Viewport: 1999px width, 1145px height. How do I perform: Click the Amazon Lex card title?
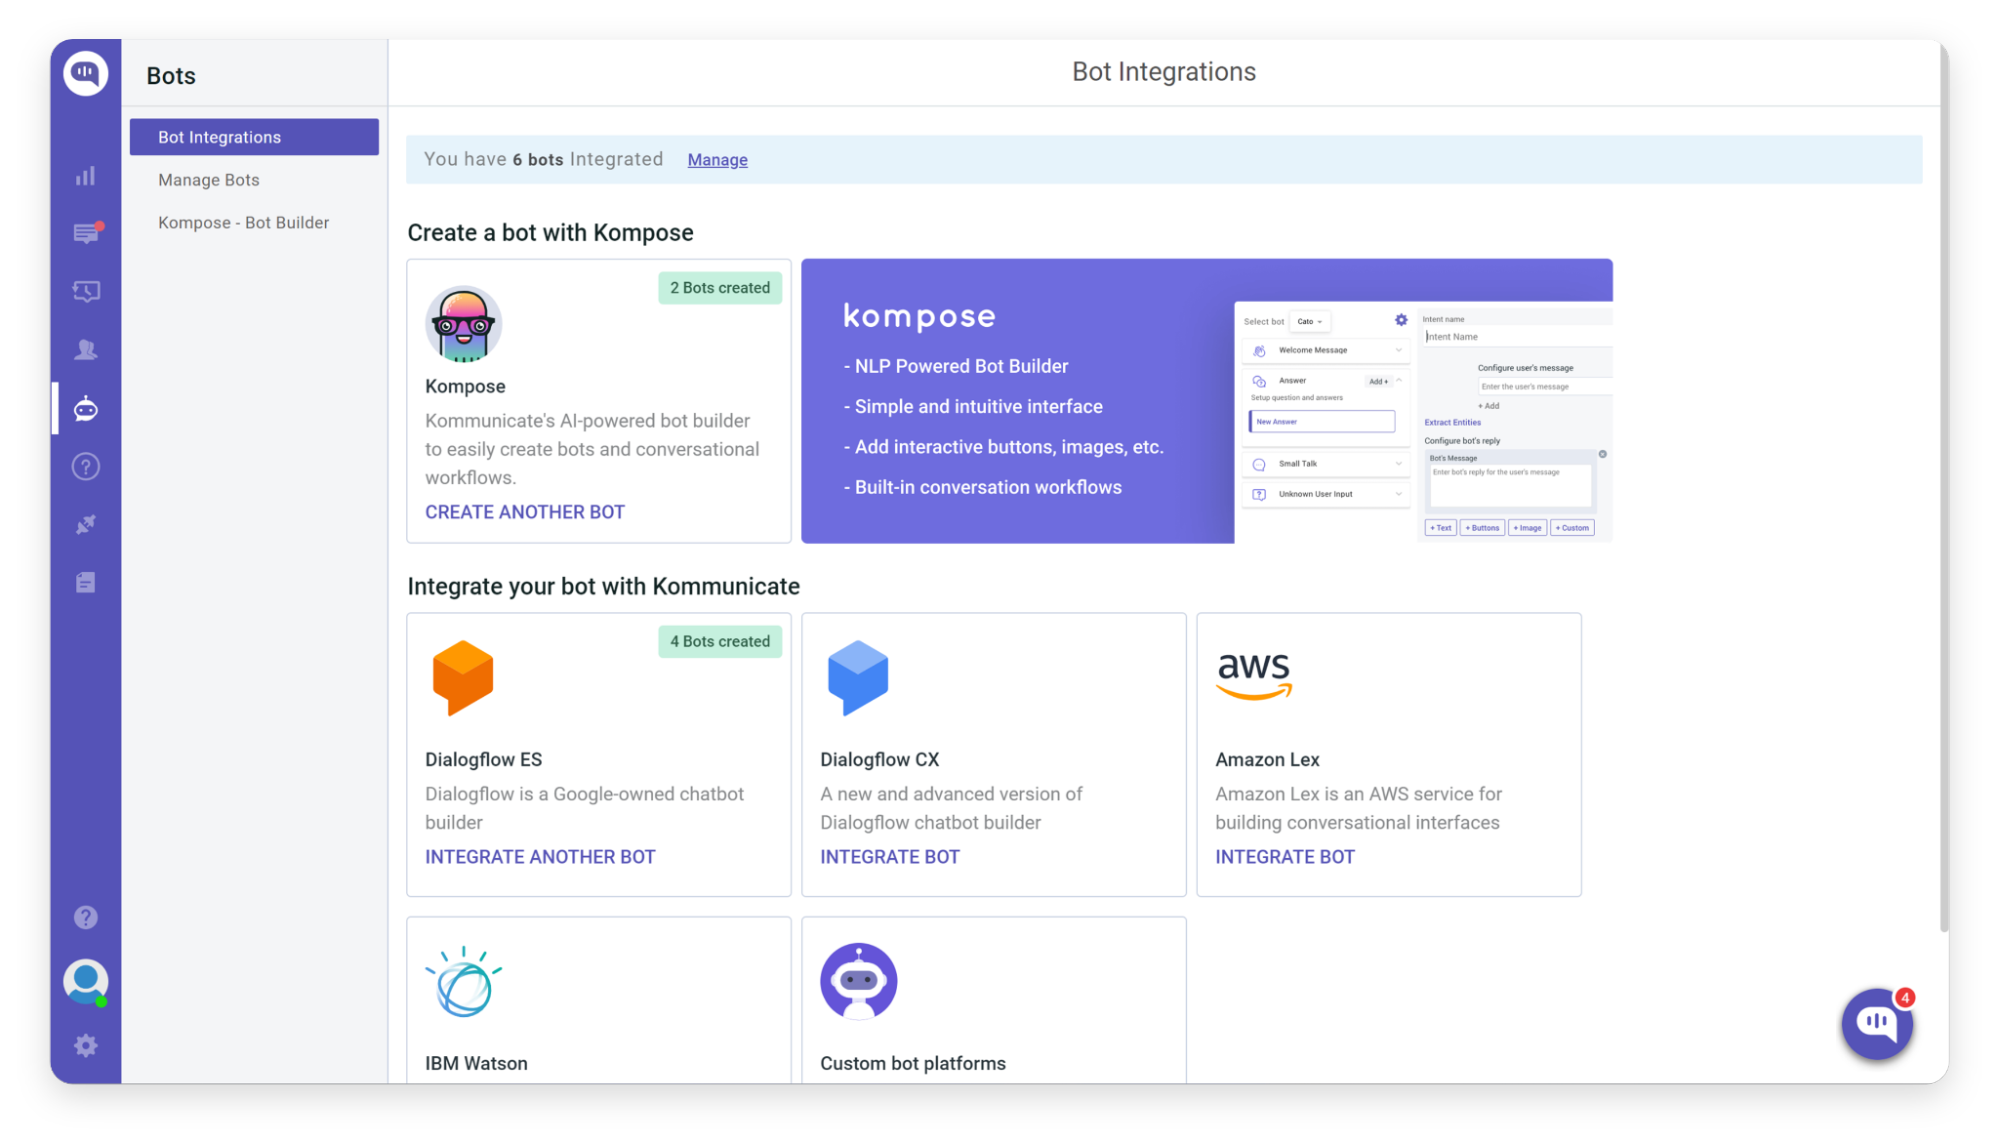click(x=1267, y=760)
